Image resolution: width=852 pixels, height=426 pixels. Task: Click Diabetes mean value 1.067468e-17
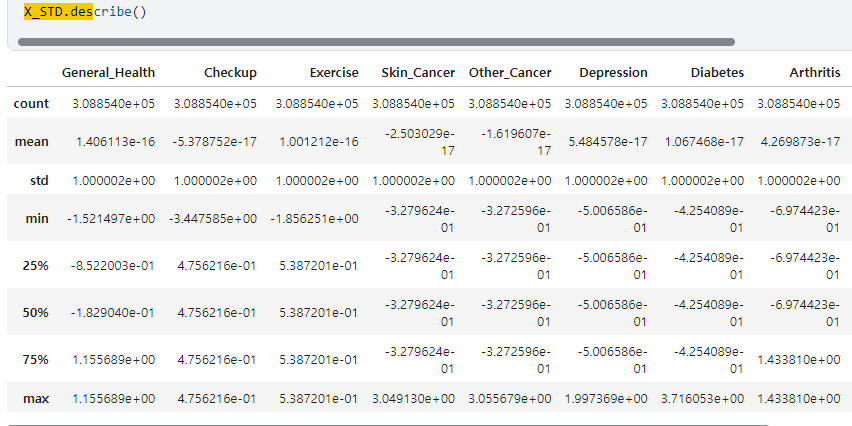click(x=704, y=142)
